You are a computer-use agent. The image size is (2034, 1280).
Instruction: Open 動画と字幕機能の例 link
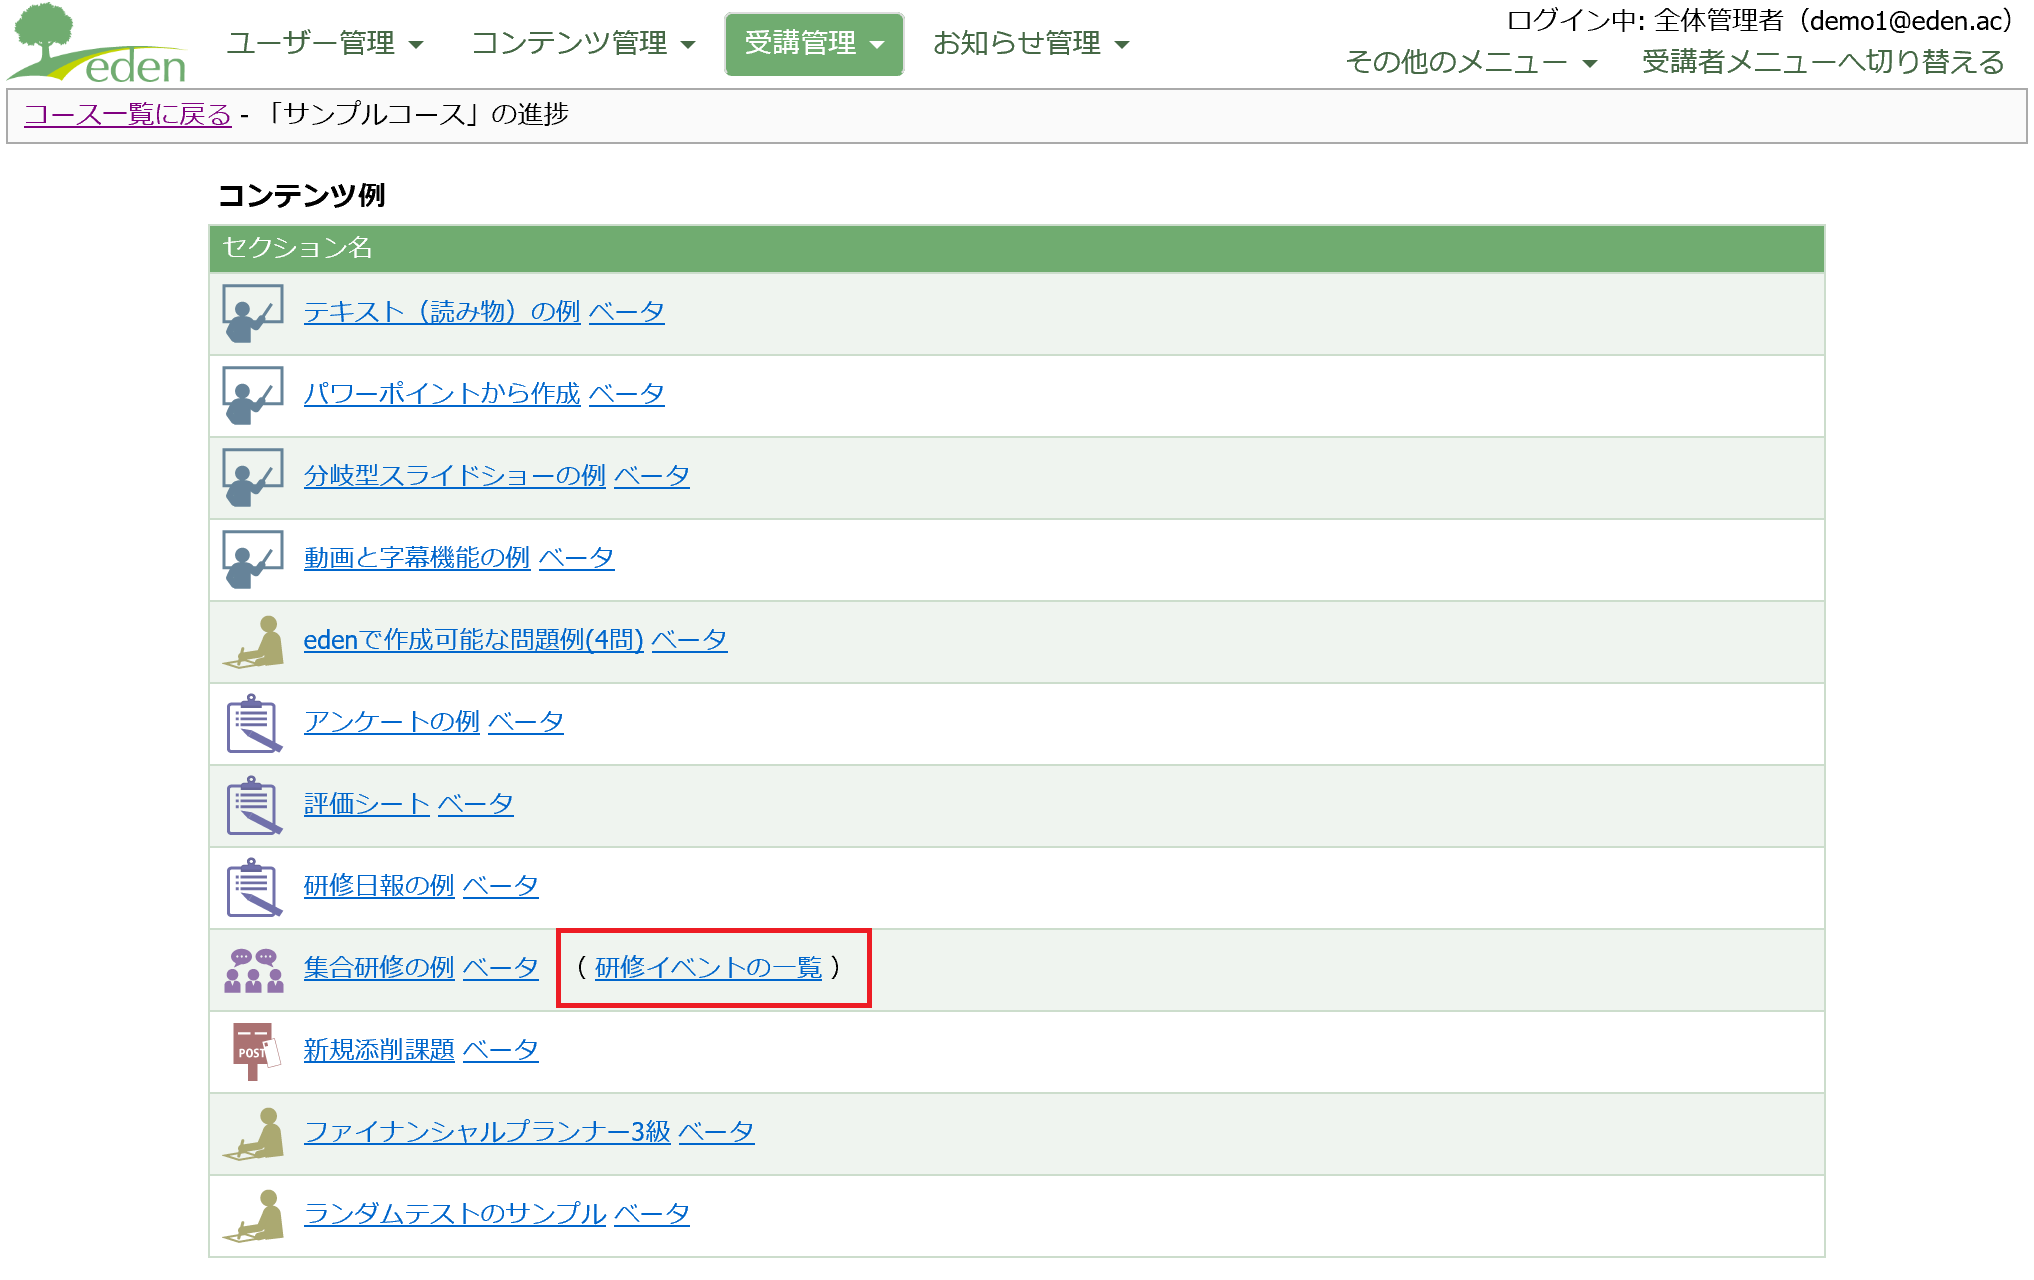417,557
